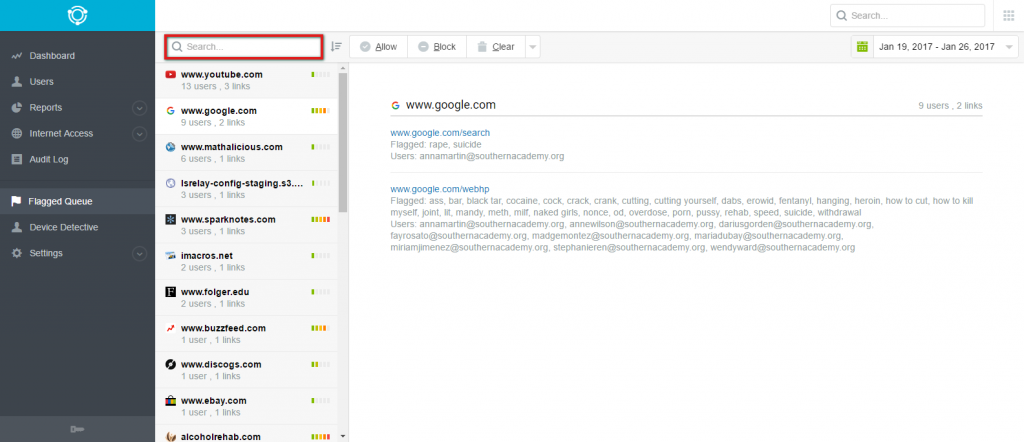Click the imacros.net favicon

(170, 255)
